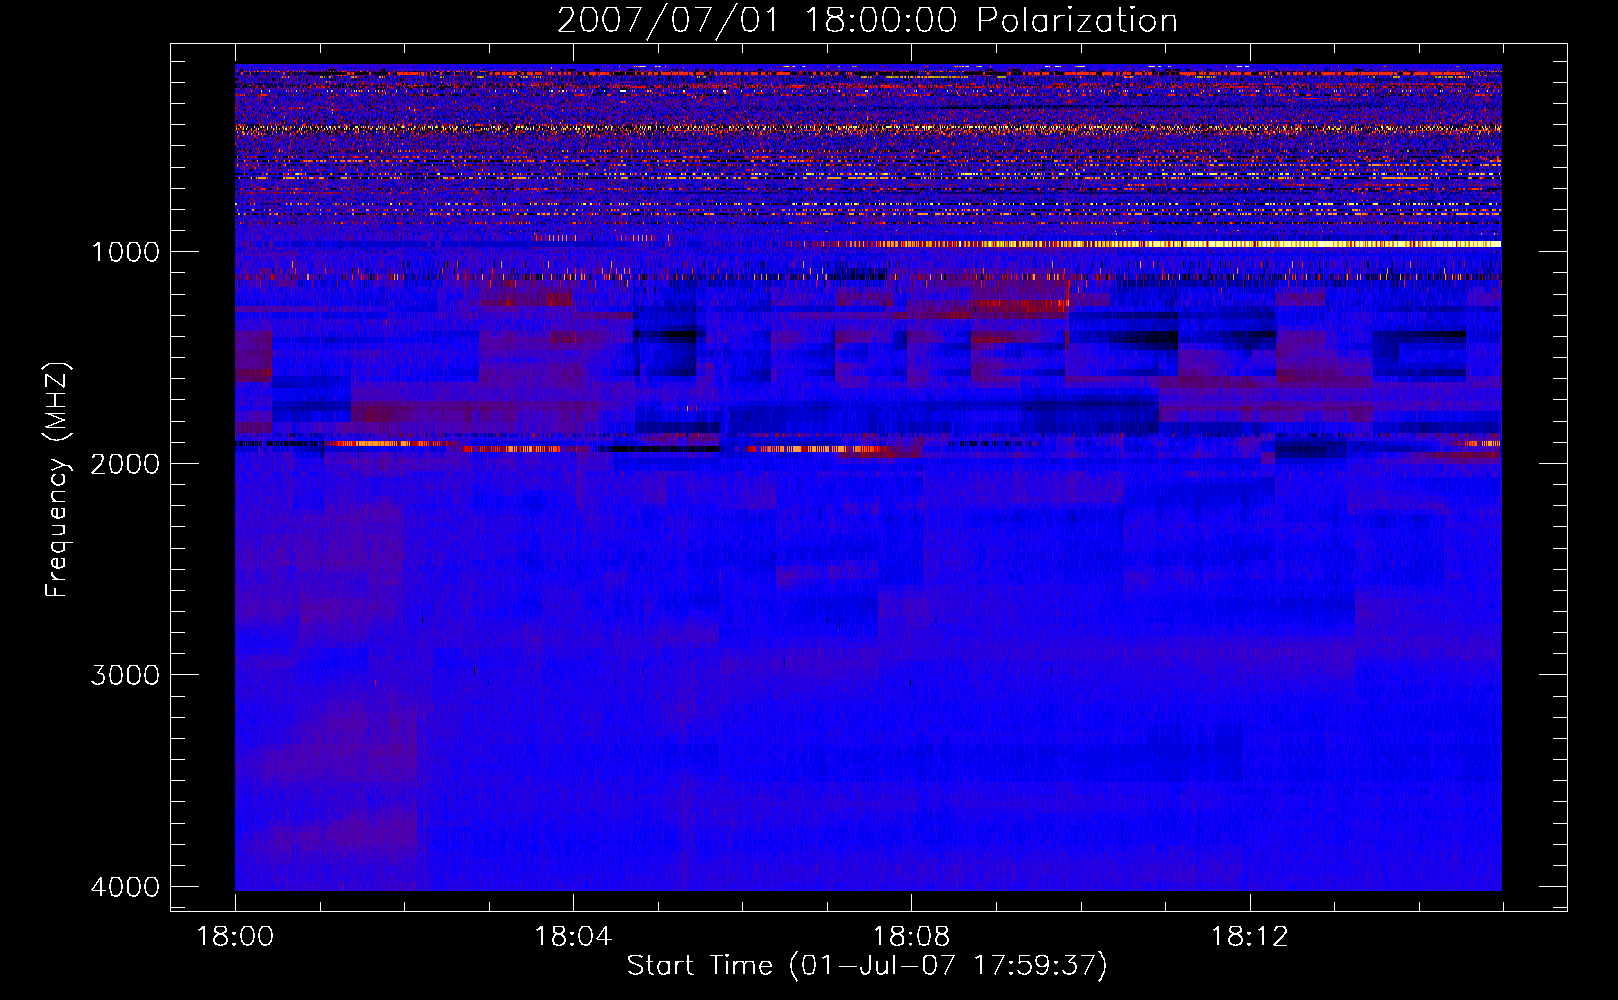
Task: Click the 18:04 time tick label
Action: pos(573,937)
